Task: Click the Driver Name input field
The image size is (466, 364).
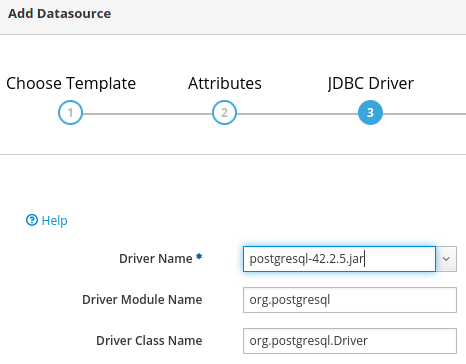Action: pyautogui.click(x=339, y=259)
